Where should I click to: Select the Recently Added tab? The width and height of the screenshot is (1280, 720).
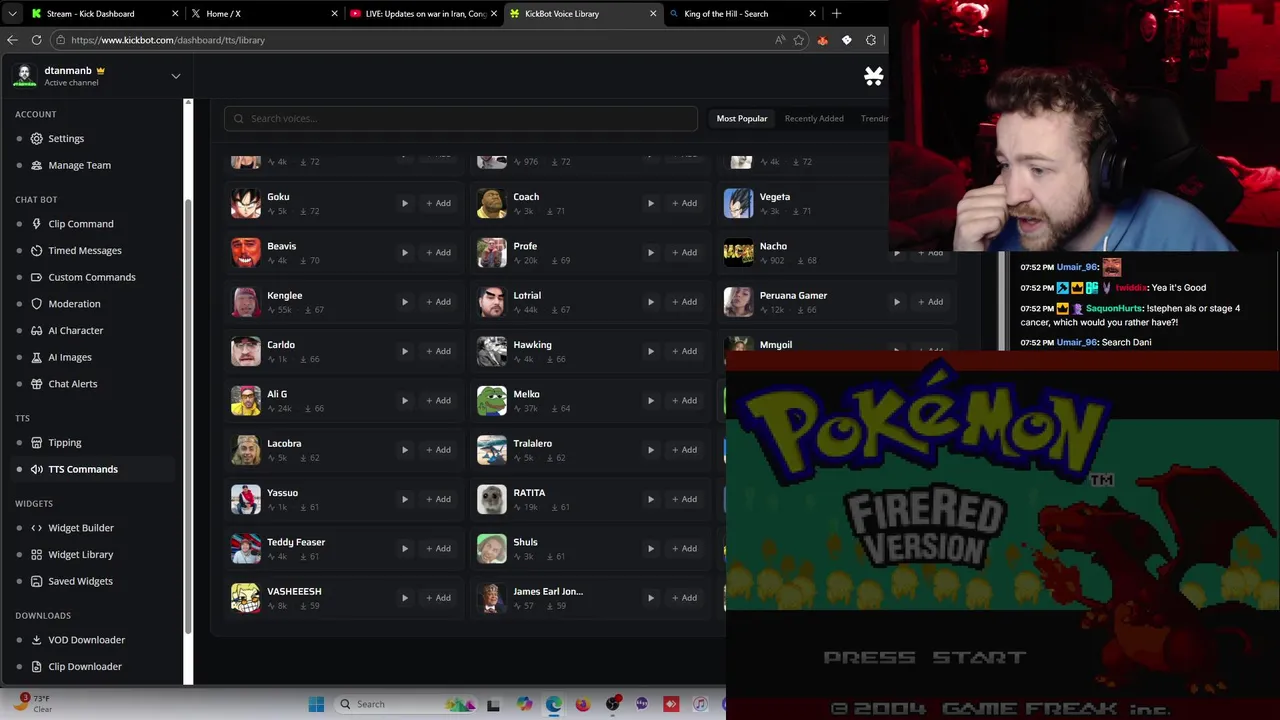(814, 118)
